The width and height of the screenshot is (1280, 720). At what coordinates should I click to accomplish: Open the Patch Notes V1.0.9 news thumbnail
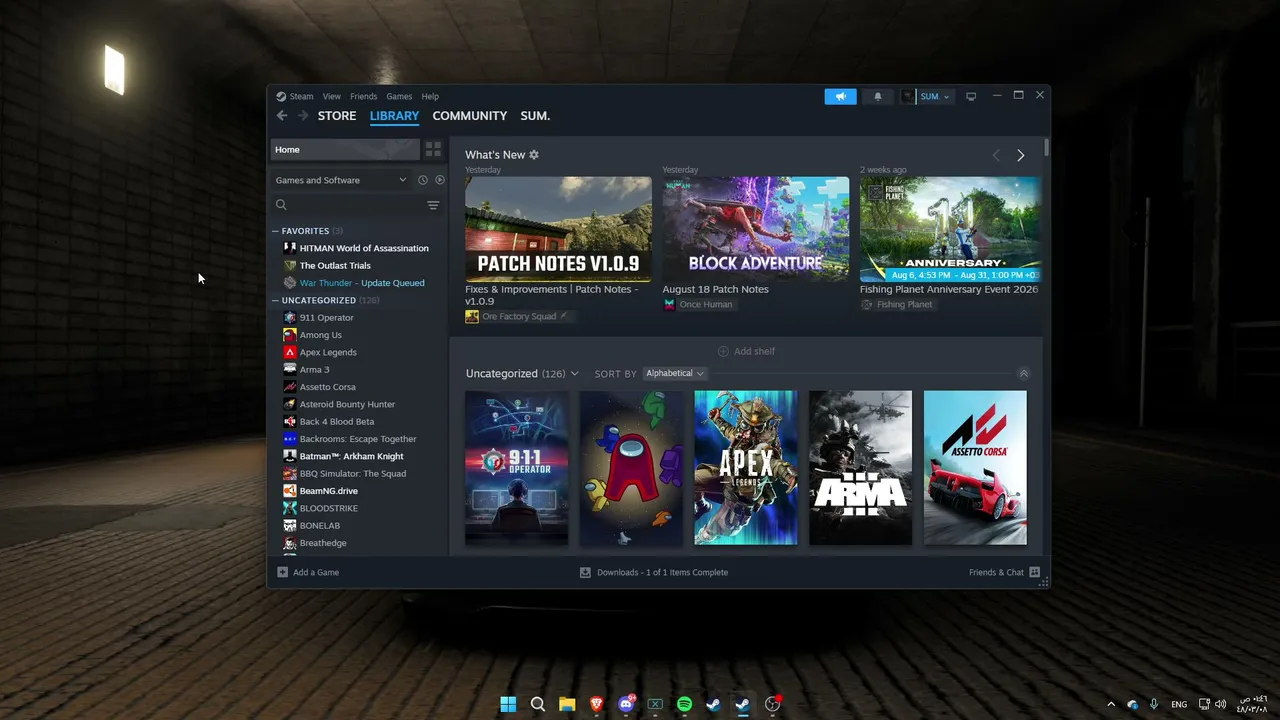click(558, 229)
